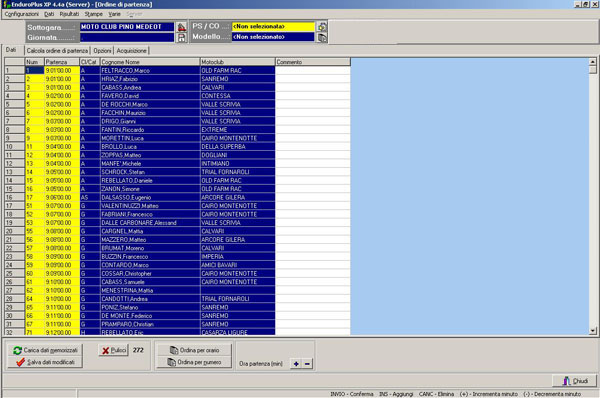
Task: Click the EXTREME motoclub cell
Action: (238, 130)
